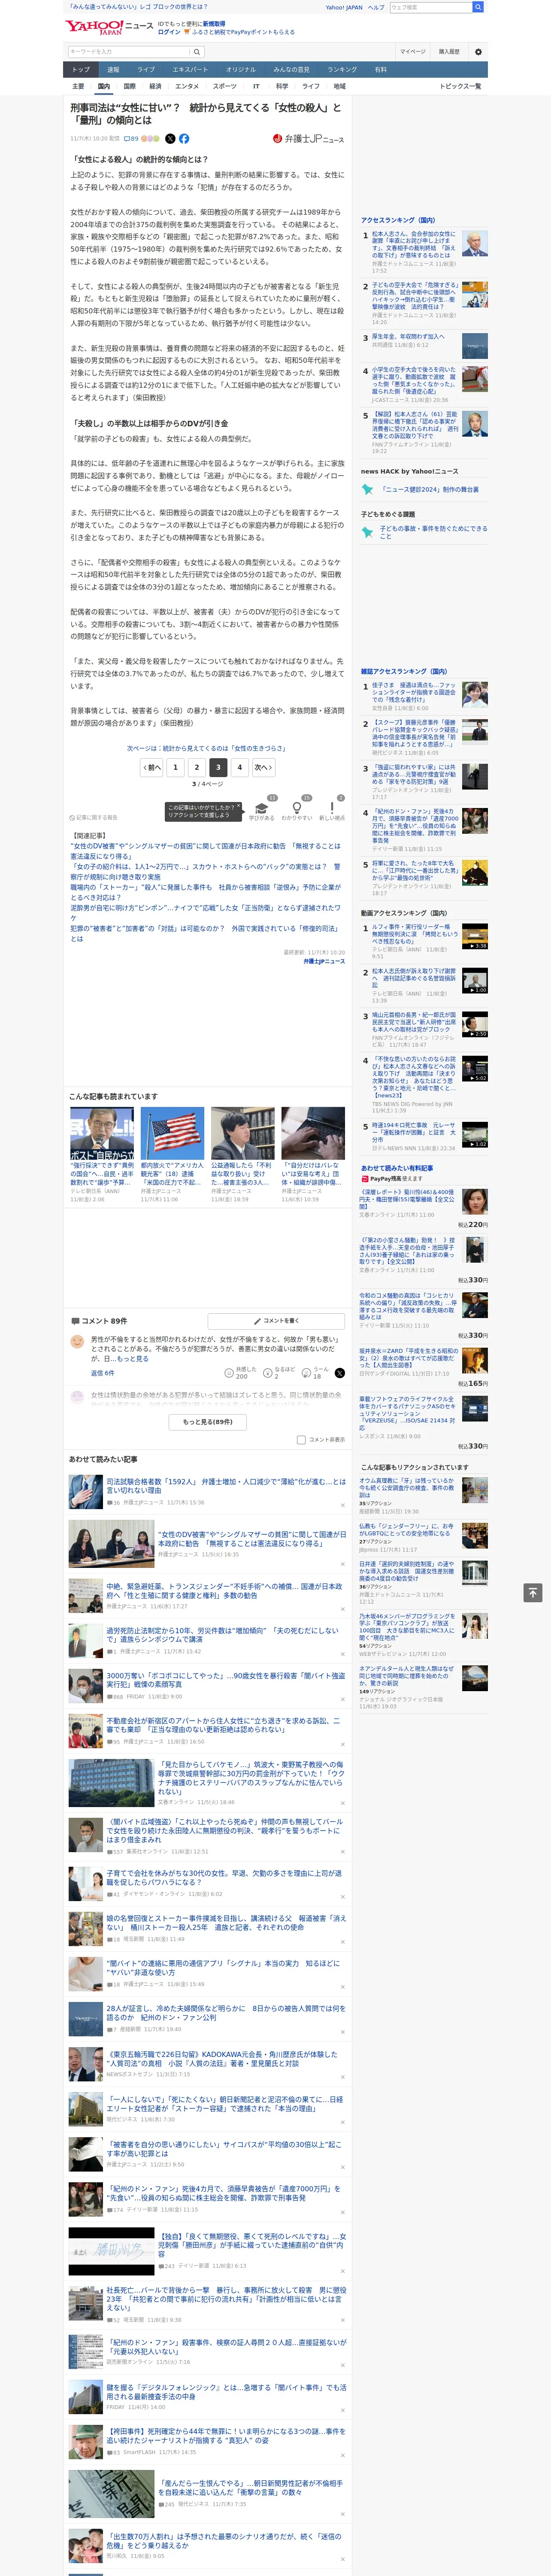The height and width of the screenshot is (2576, 551).
Task: Open the 新規取得 ID registration link
Action: point(214,24)
